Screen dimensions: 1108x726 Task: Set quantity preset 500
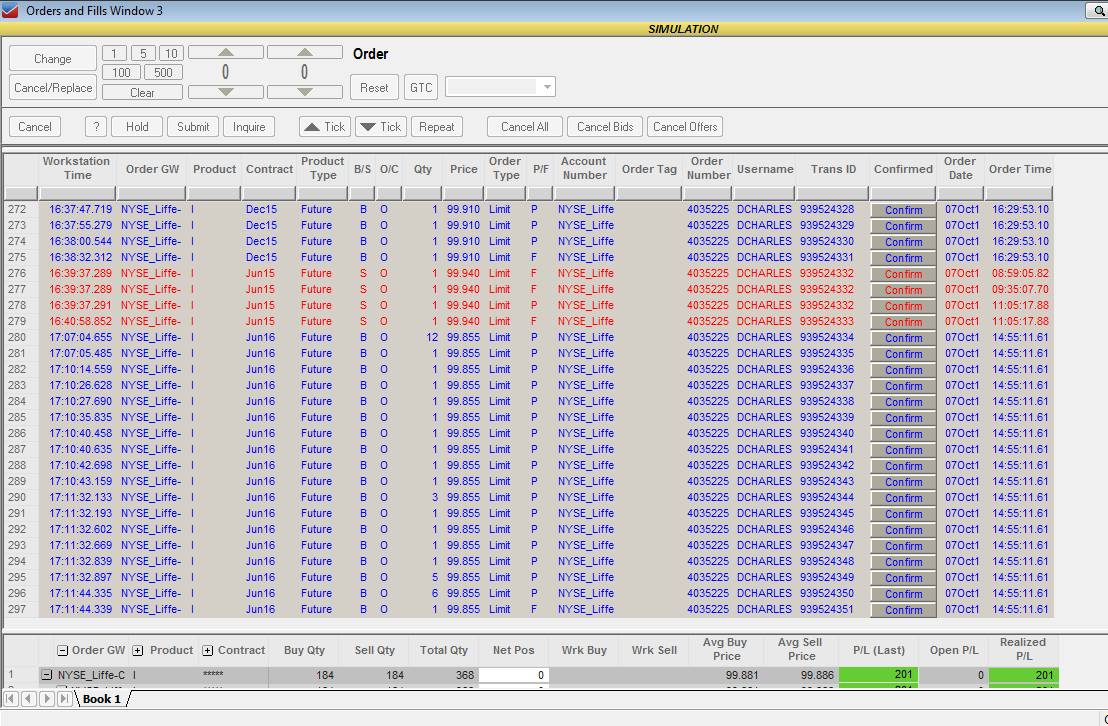tap(163, 72)
